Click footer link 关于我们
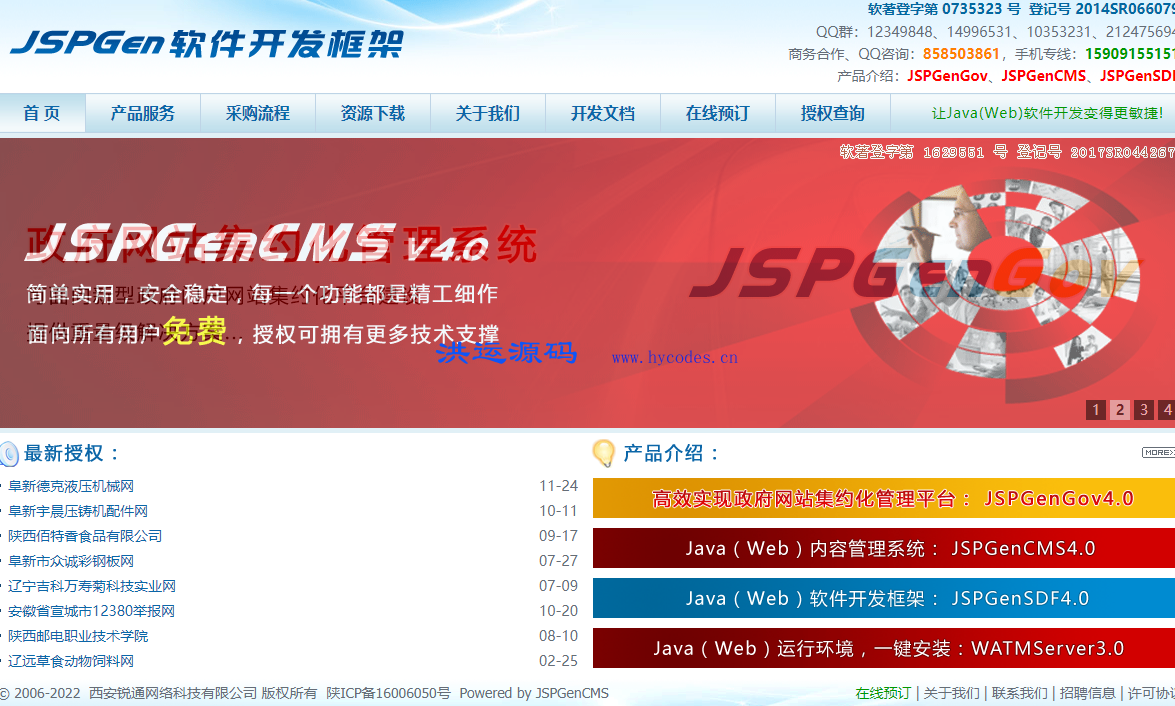The image size is (1175, 706). pos(951,693)
